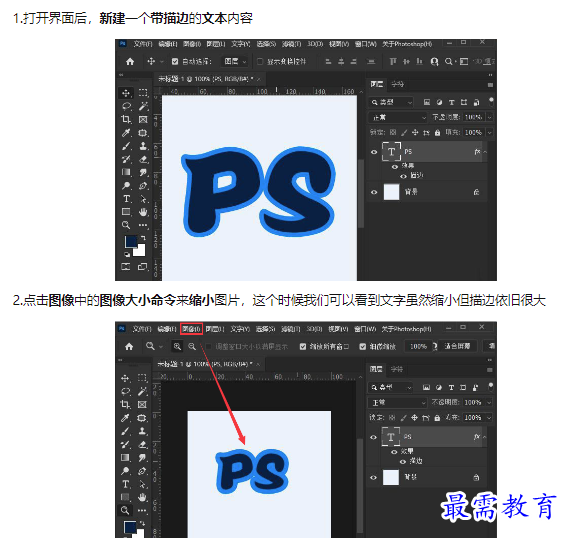Click the Home icon in the second screenshot
Viewport: 565px width, 538px height.
[129, 347]
